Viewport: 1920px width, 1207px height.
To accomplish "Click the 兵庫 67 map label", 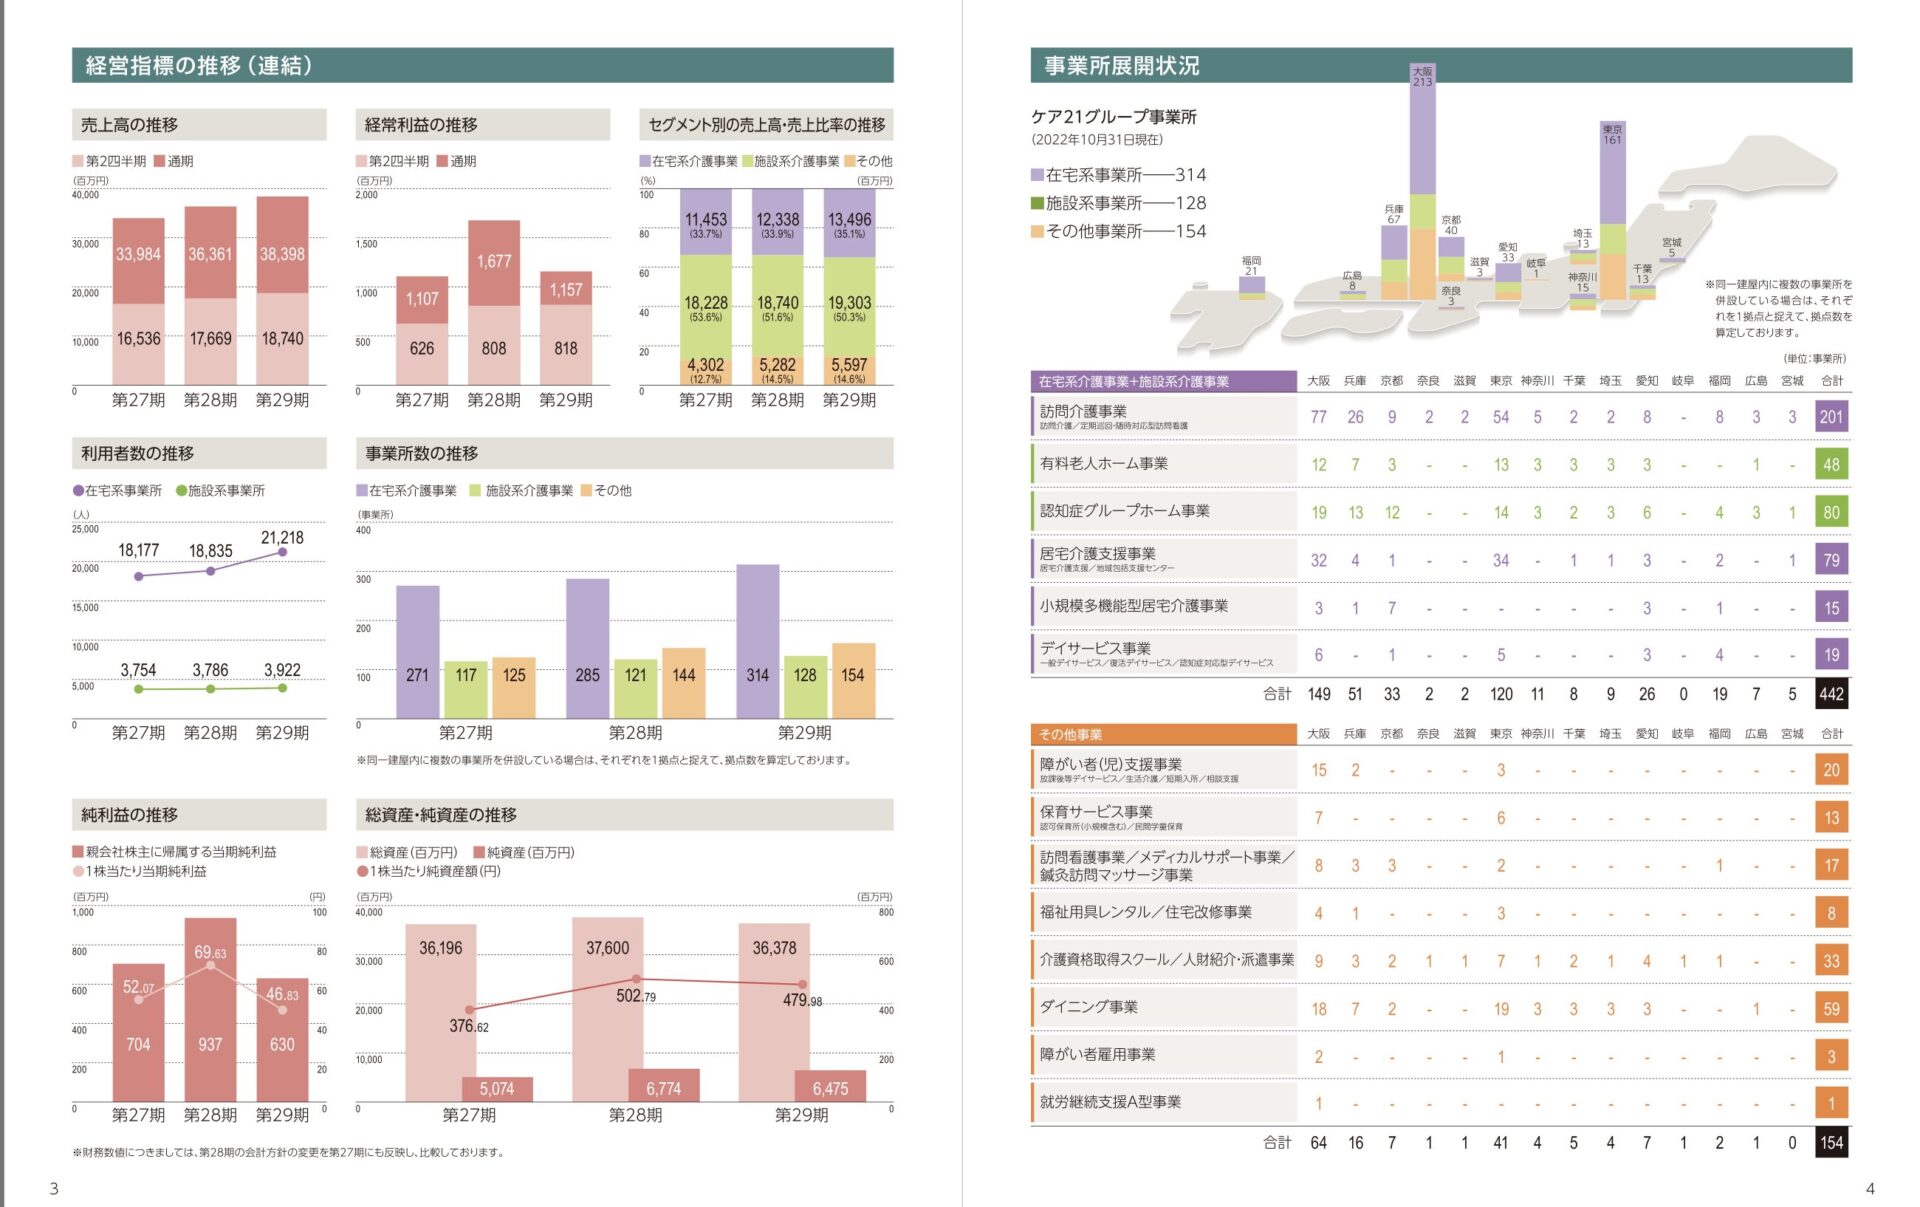I will pos(1394,214).
